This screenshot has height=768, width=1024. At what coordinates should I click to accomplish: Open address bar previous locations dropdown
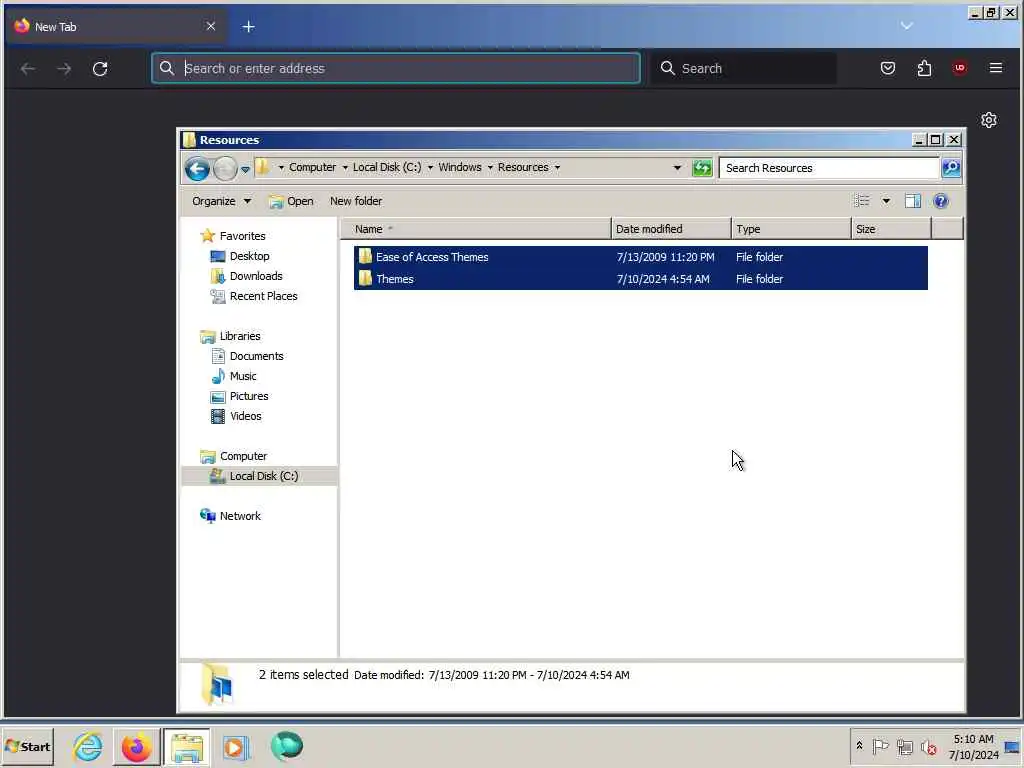click(x=677, y=168)
